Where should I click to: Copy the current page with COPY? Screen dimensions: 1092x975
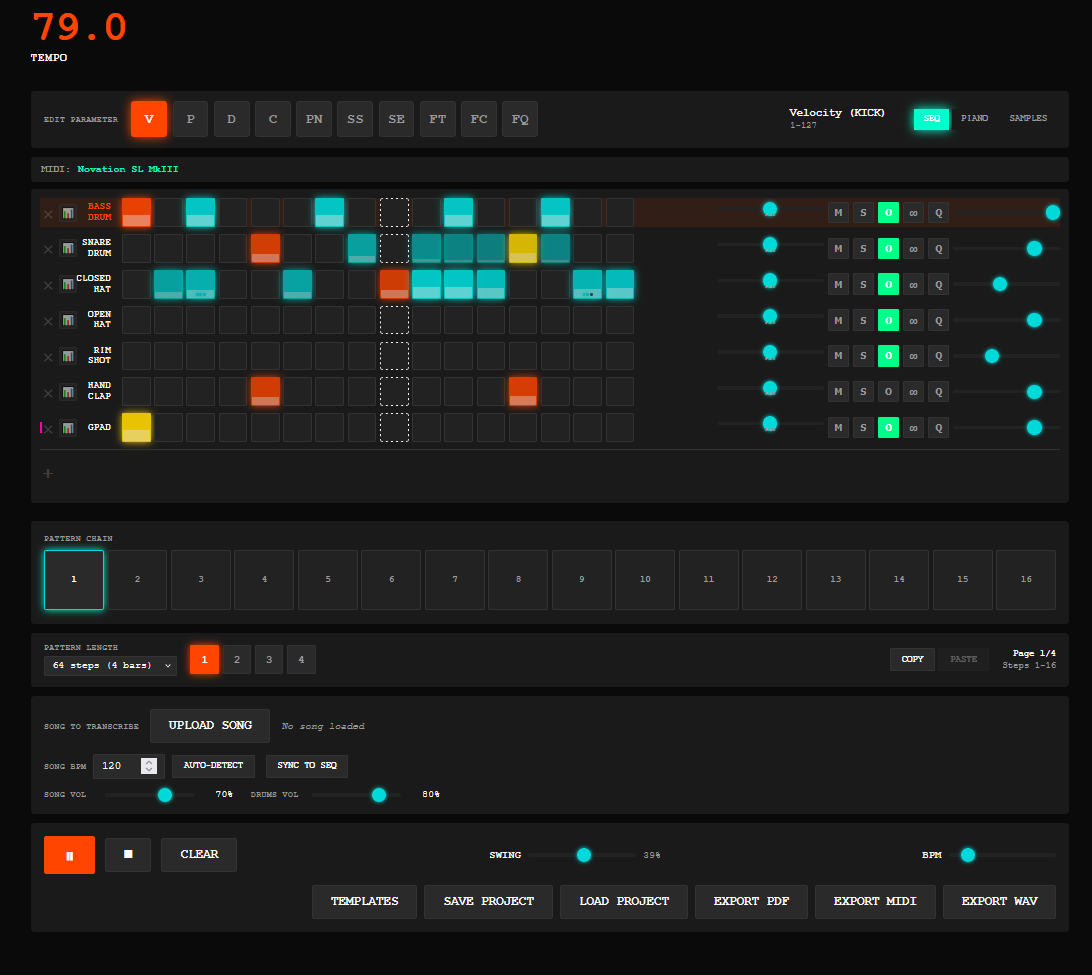click(x=912, y=660)
